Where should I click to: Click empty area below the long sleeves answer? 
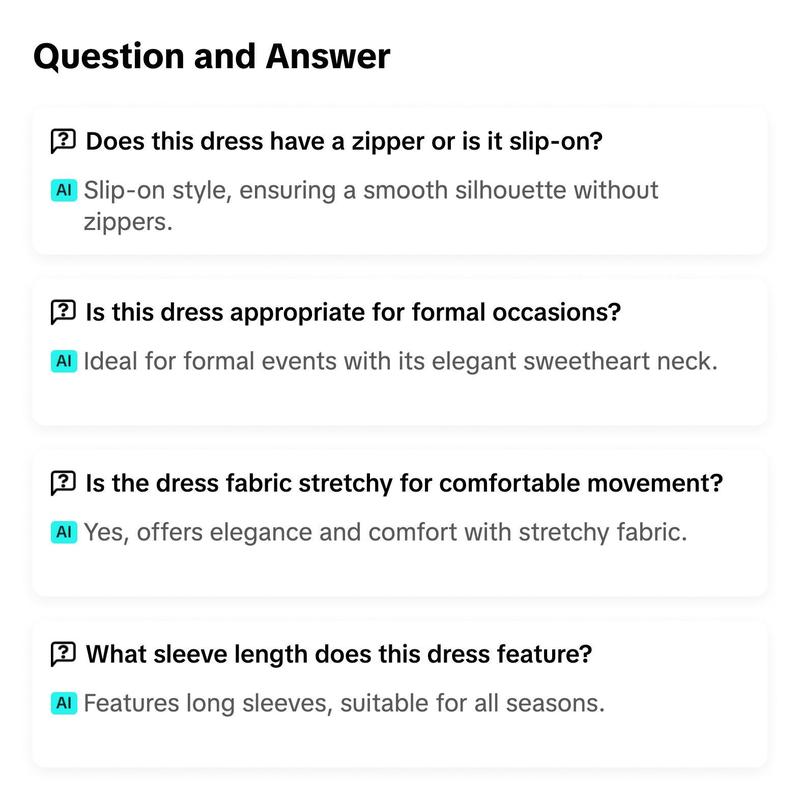(x=399, y=742)
